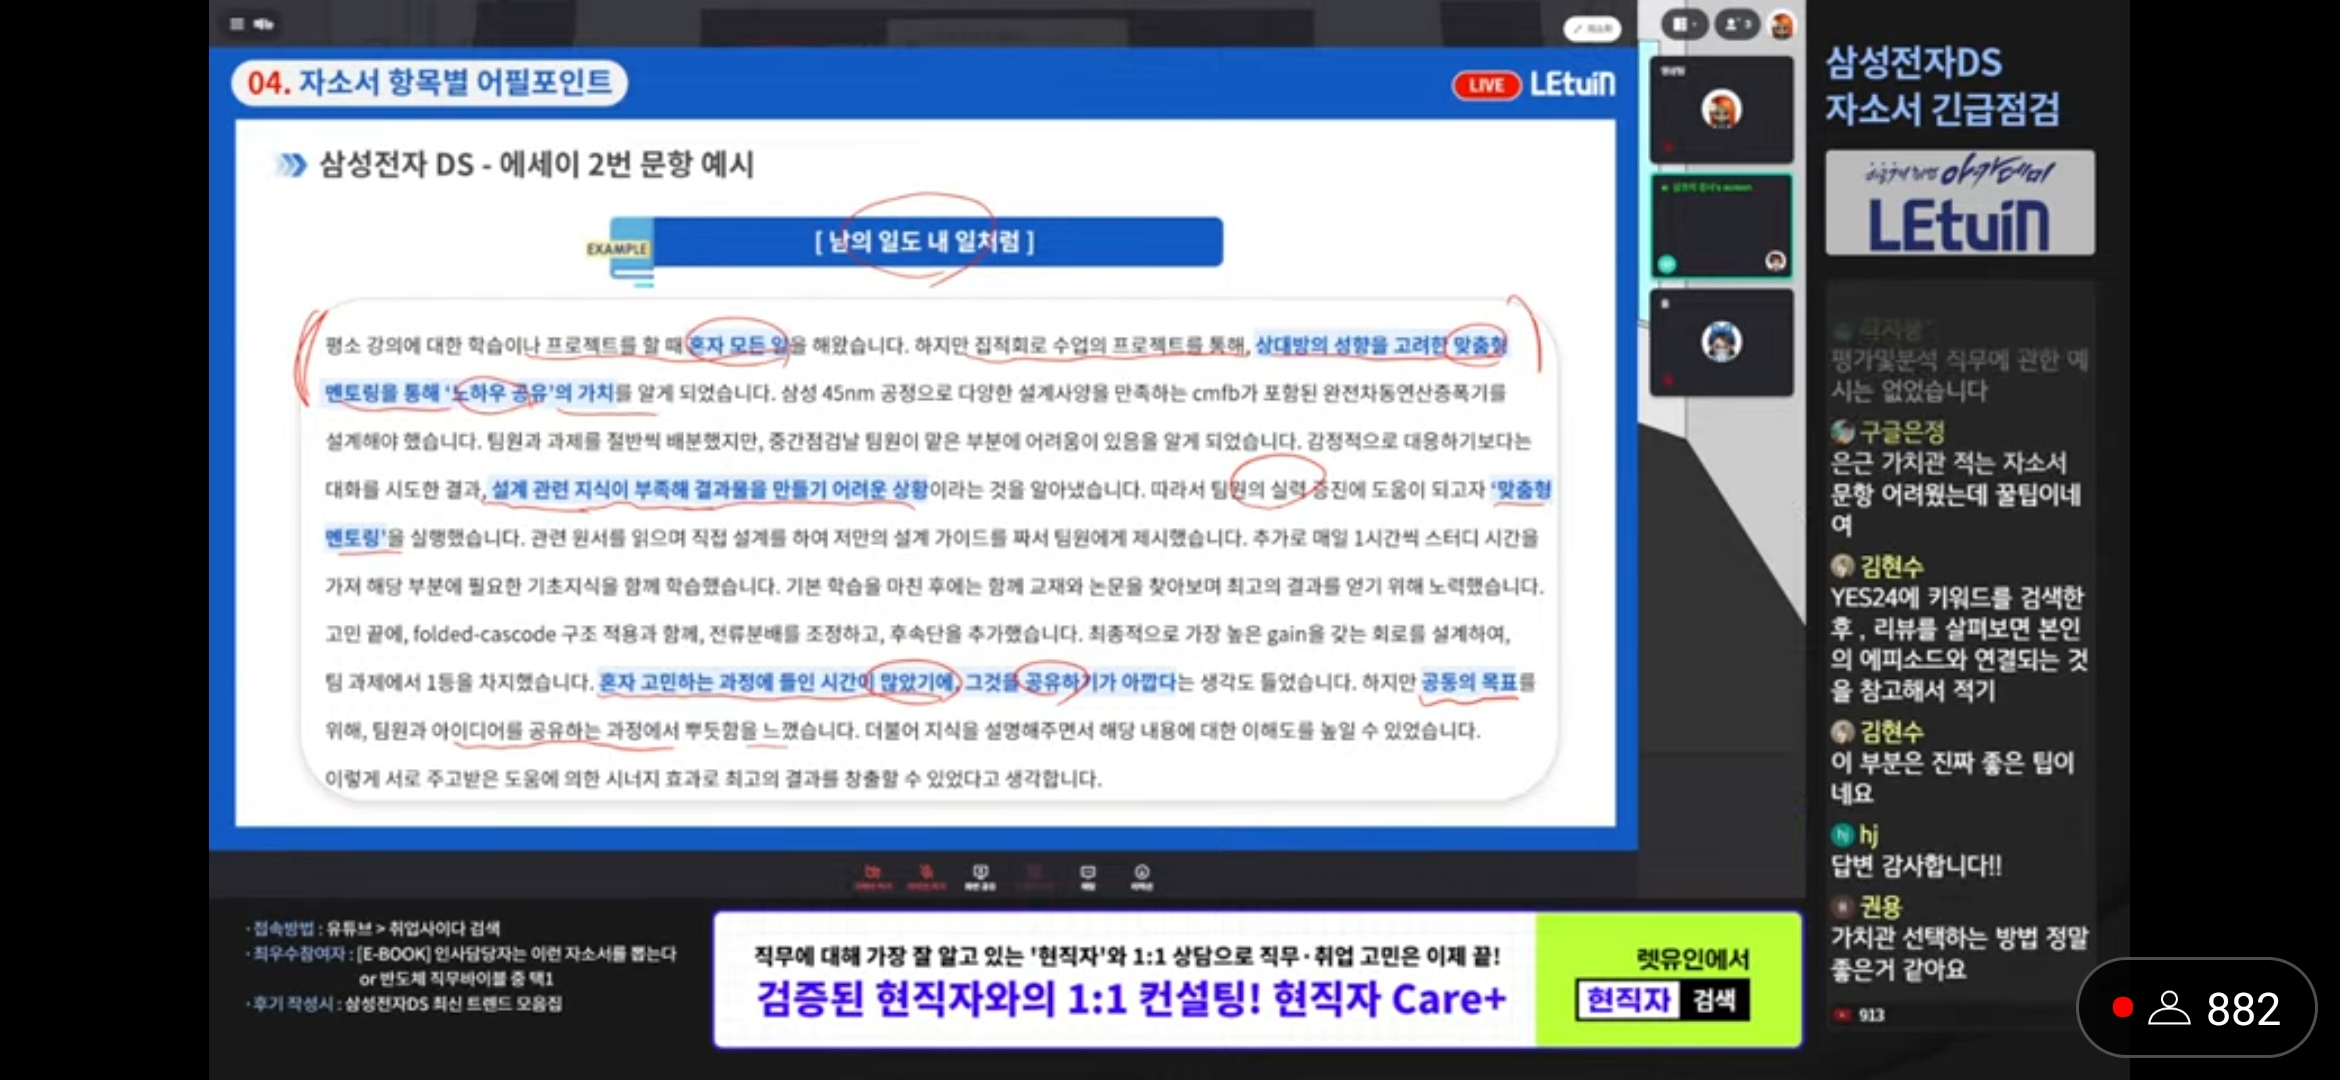Screen dimensions: 2340x1080
Task: Click the muted mic icon in first participant tile
Action: [1667, 146]
